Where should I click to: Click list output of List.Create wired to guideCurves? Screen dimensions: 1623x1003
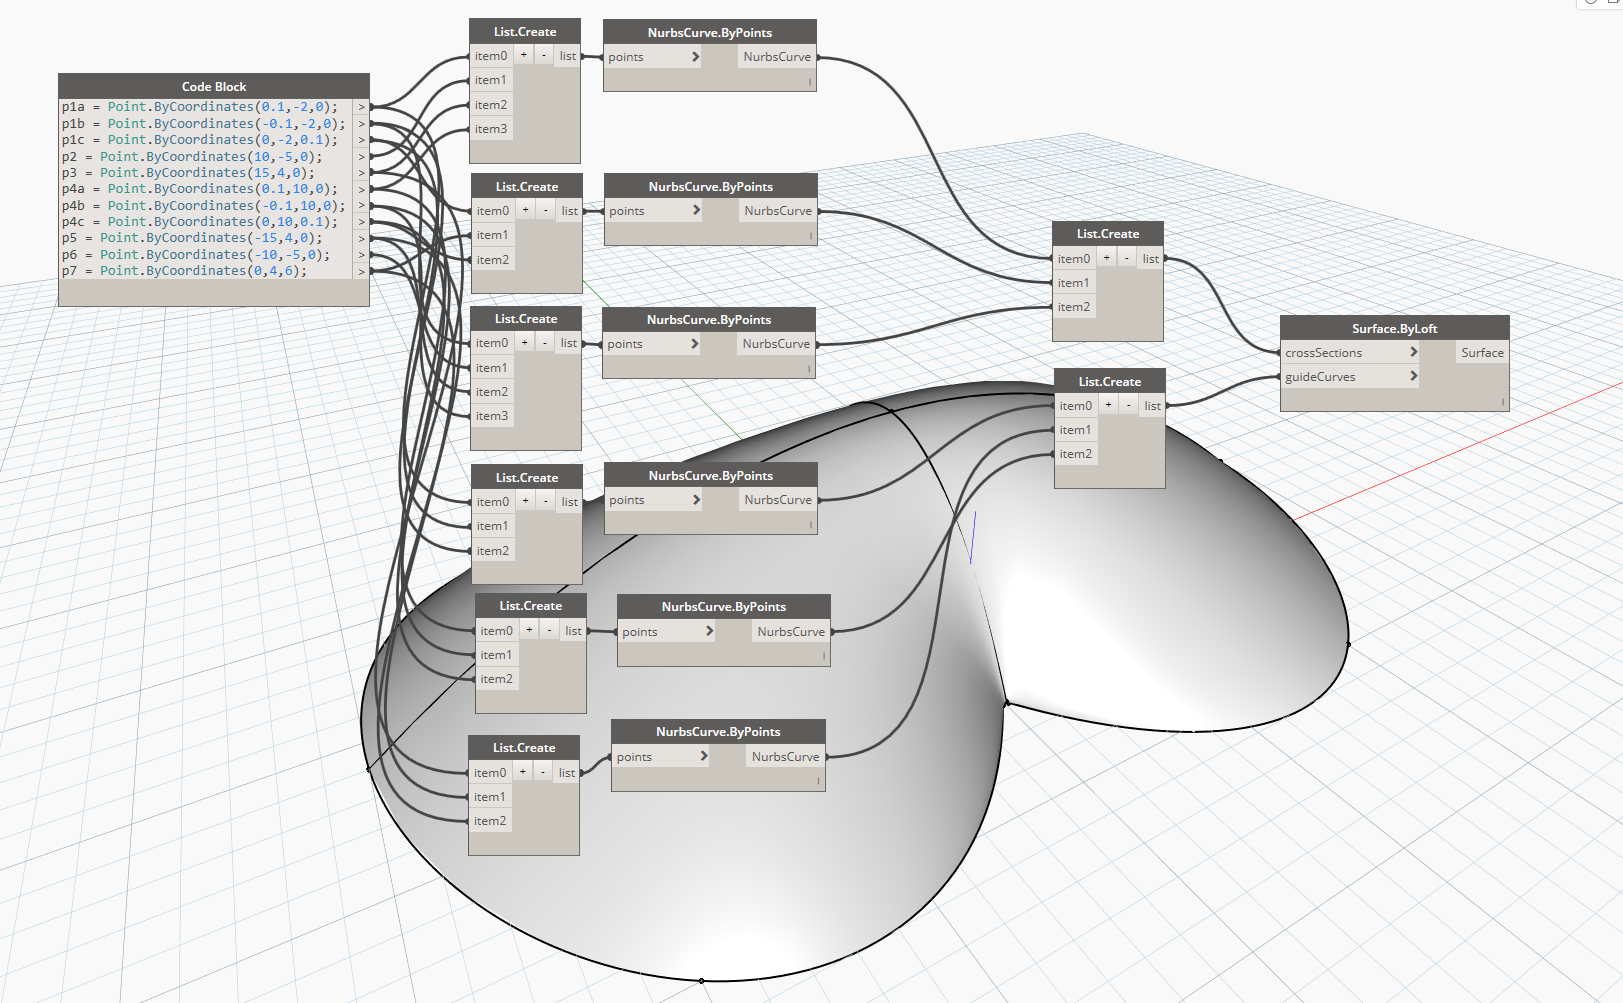tap(1152, 406)
